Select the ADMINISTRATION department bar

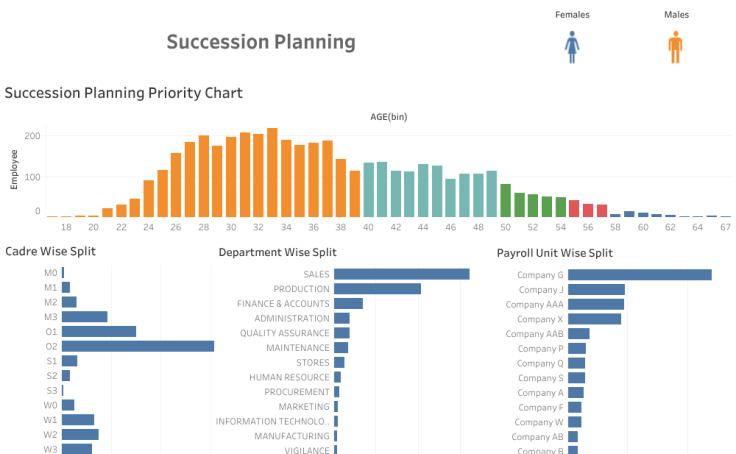click(342, 318)
